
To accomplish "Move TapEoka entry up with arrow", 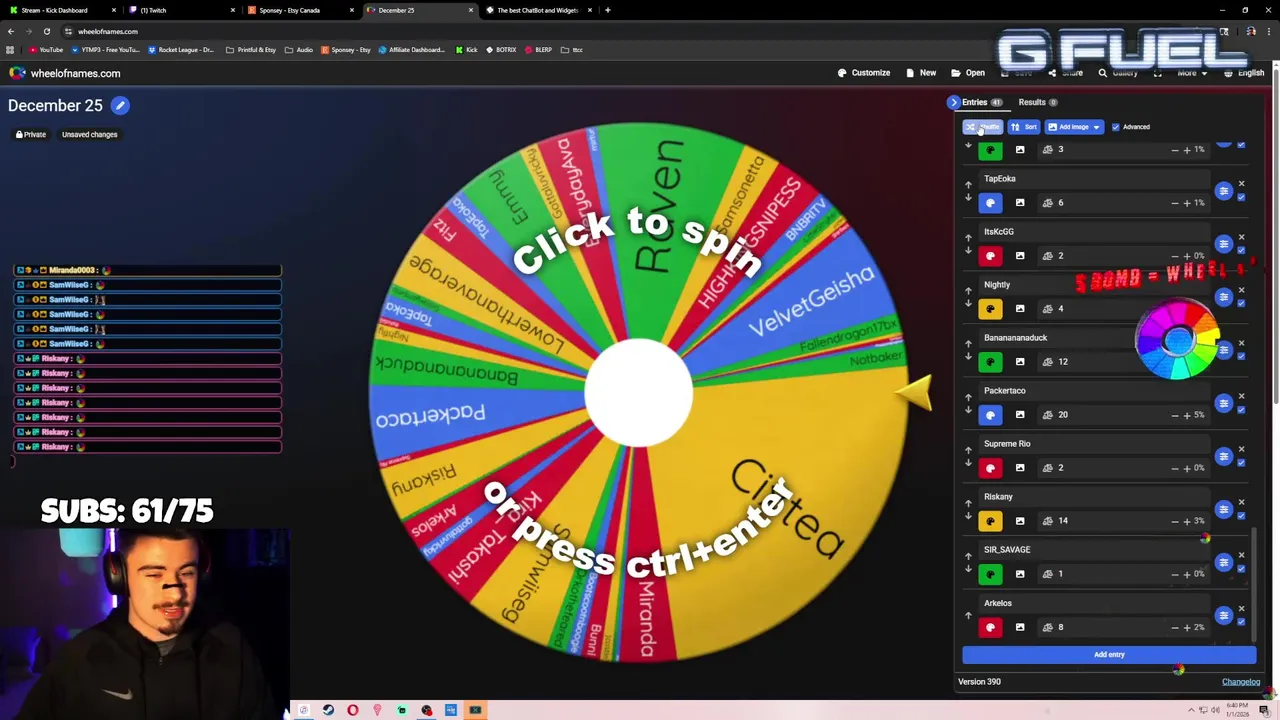I will 968,184.
